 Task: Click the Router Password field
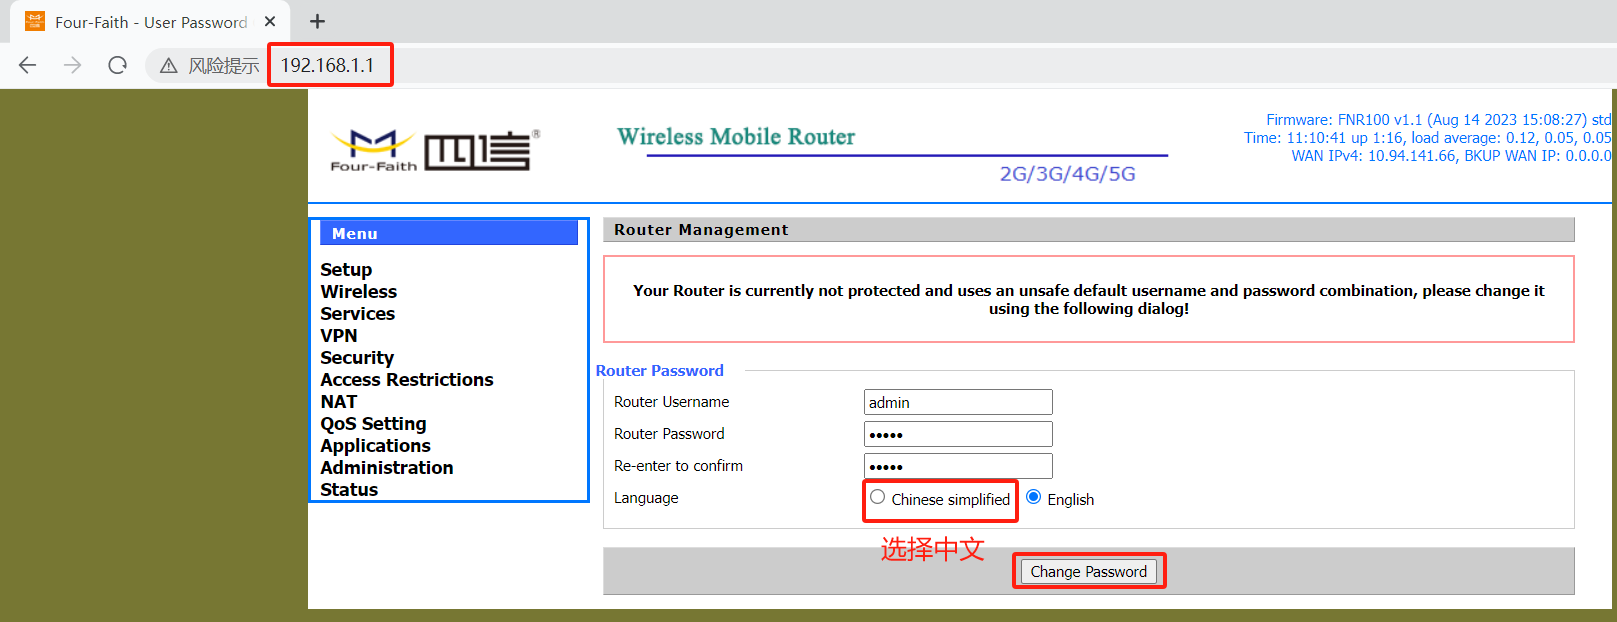click(x=958, y=434)
